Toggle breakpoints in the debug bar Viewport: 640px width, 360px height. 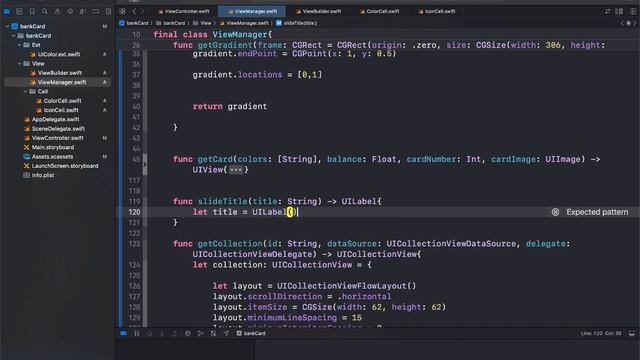(123, 333)
